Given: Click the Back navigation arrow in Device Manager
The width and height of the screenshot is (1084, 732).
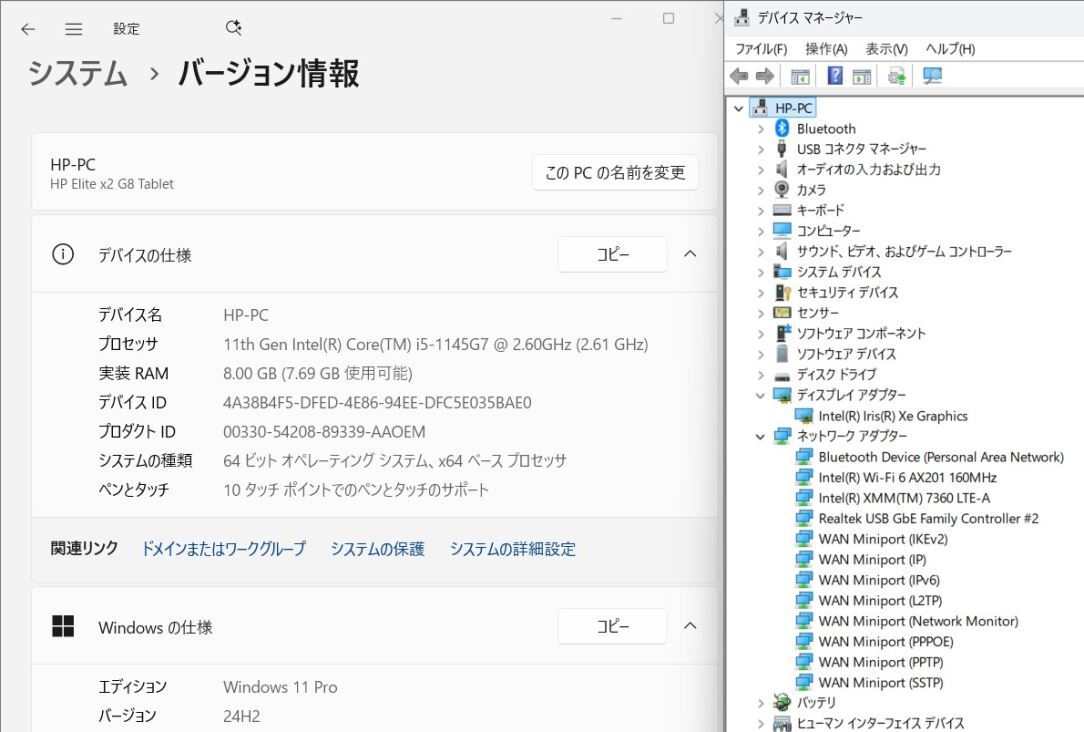Looking at the screenshot, I should pyautogui.click(x=738, y=75).
